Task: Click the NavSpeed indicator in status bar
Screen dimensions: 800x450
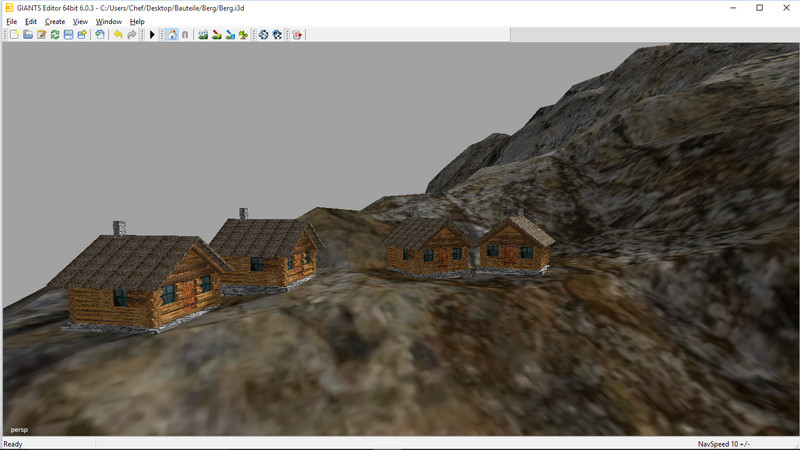Action: click(x=723, y=444)
